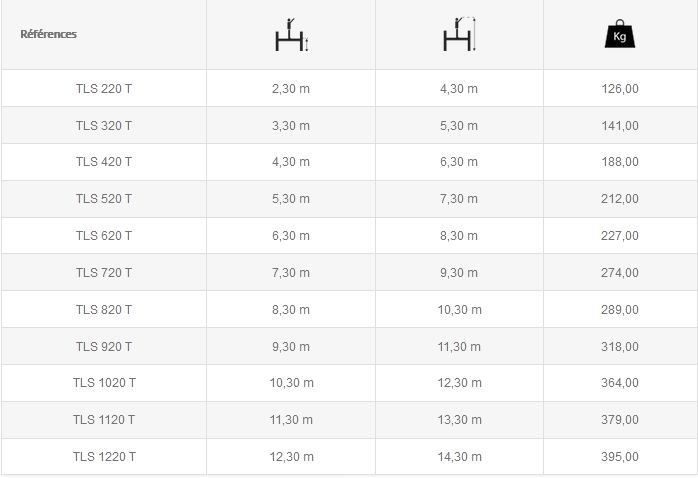Viewport: 698px width, 478px height.
Task: Click the platform height scaffold icon
Action: click(x=291, y=35)
